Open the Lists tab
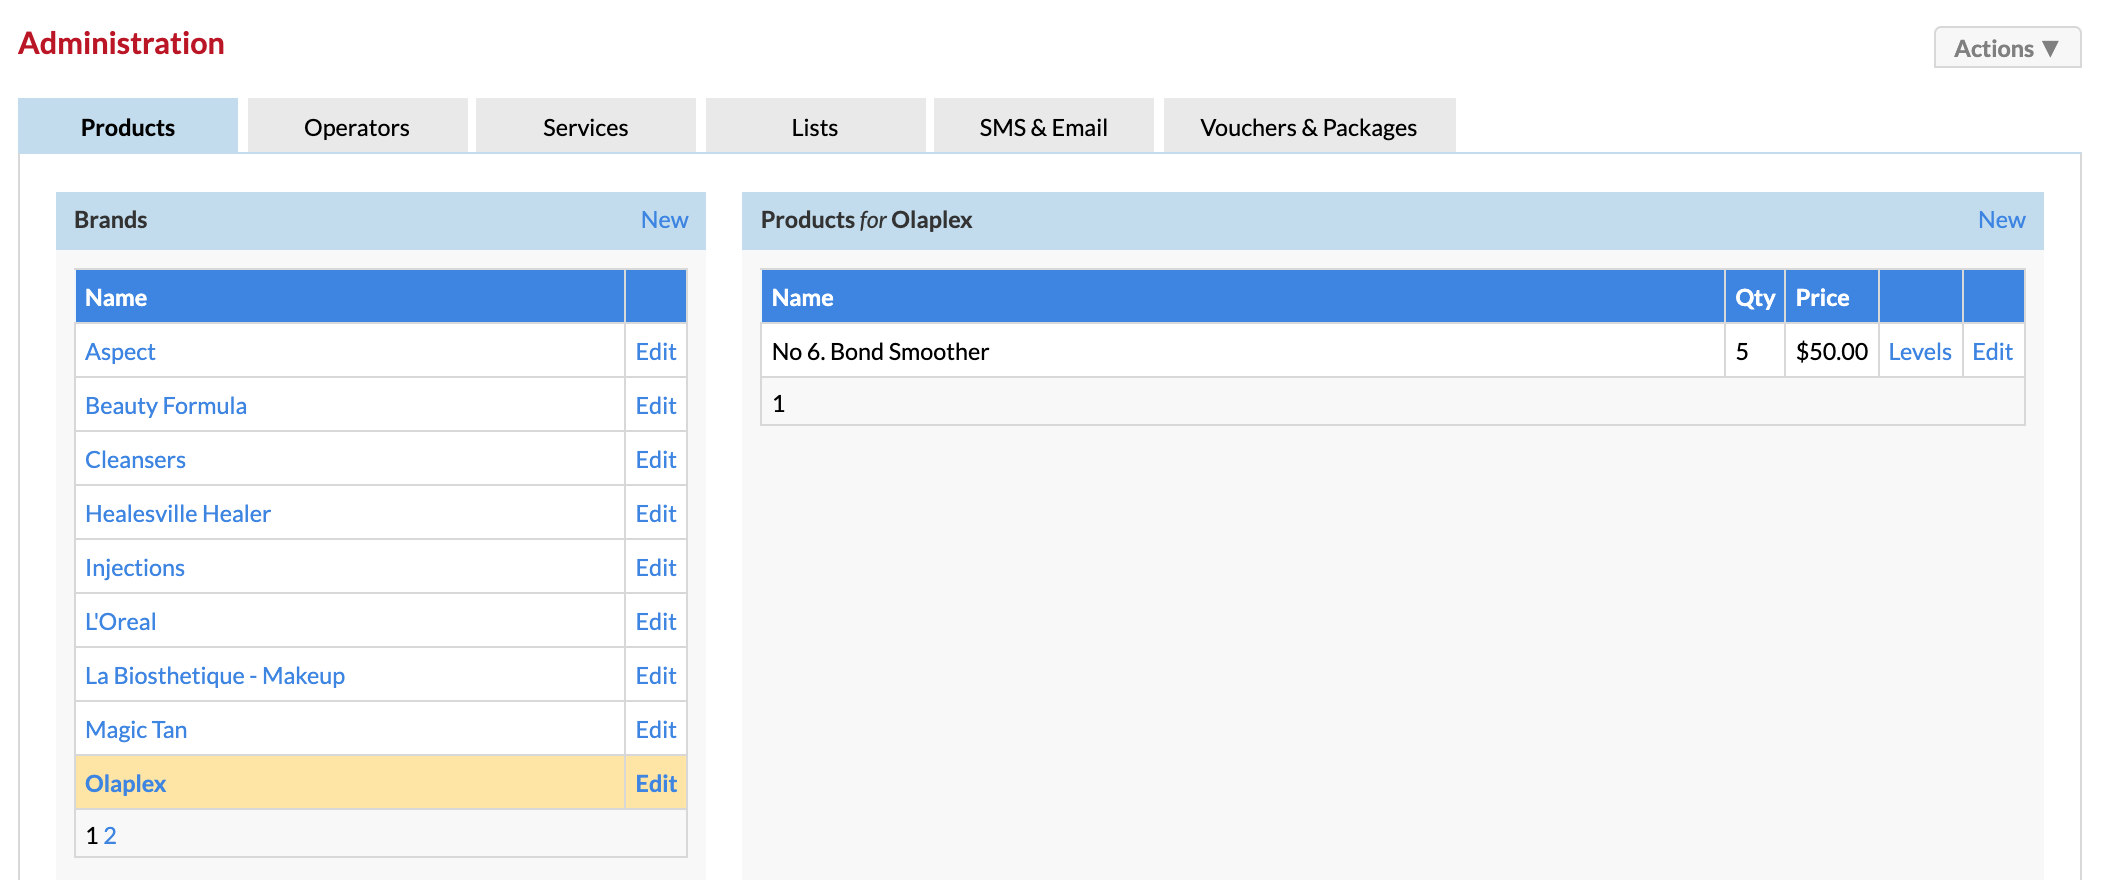The image size is (2110, 880). (x=815, y=127)
